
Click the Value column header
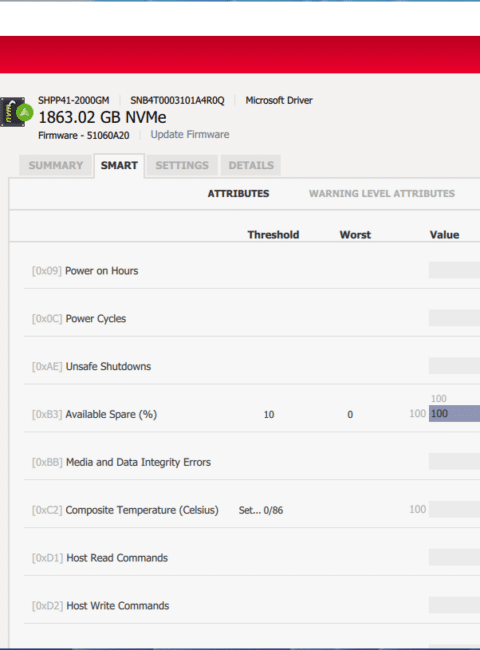click(x=444, y=235)
